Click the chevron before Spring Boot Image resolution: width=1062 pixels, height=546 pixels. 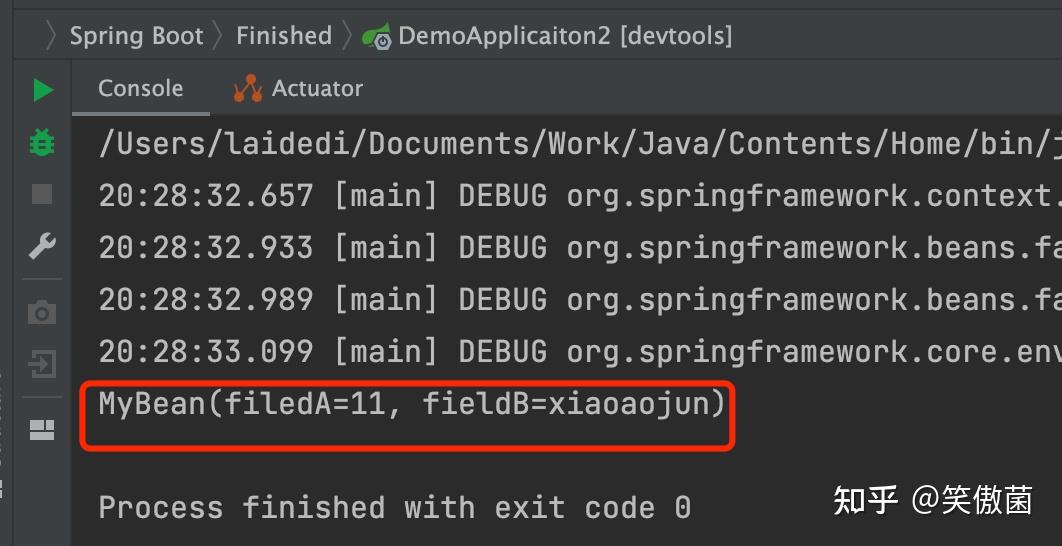pyautogui.click(x=52, y=36)
